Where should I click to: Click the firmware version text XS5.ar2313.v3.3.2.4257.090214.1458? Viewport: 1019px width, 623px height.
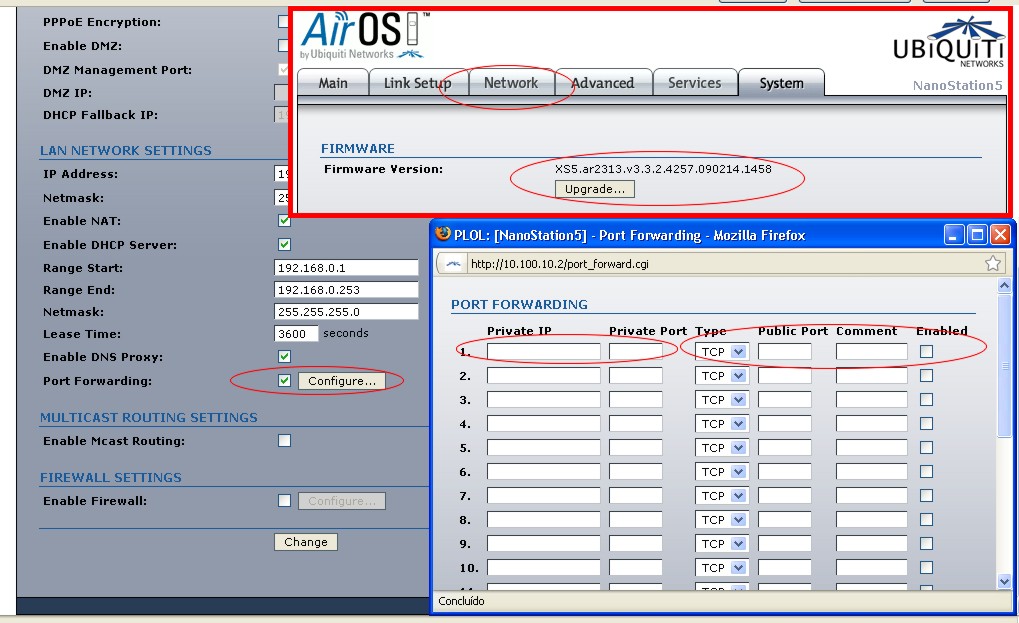point(663,169)
